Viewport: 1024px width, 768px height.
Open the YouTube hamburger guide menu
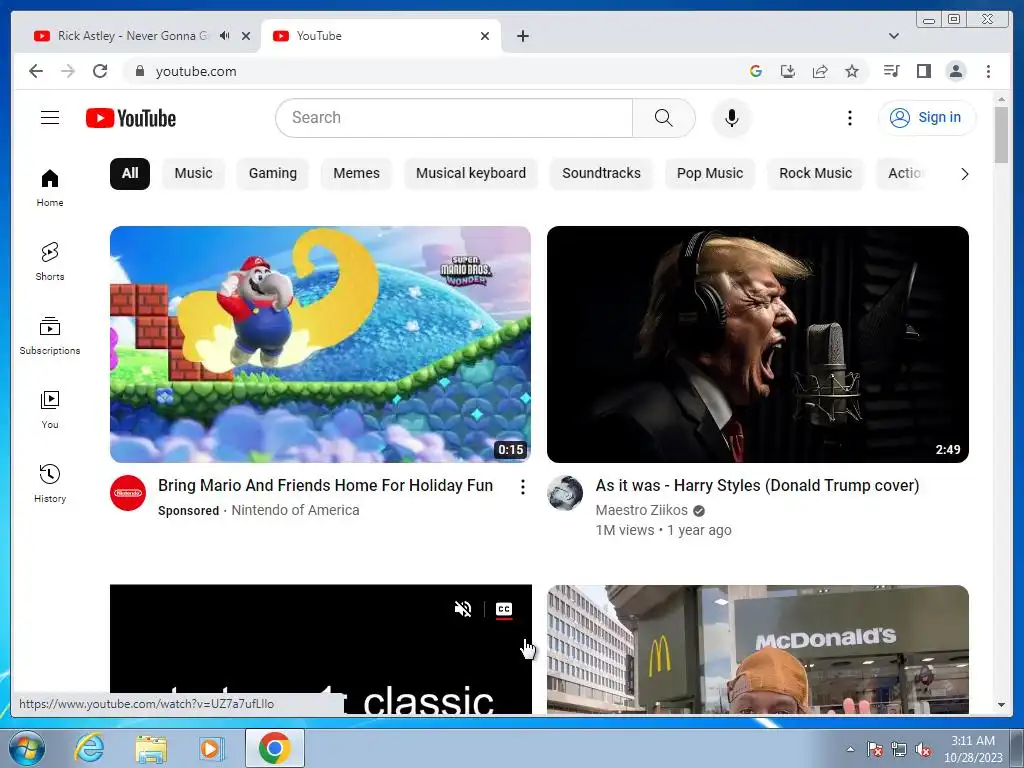(x=50, y=118)
